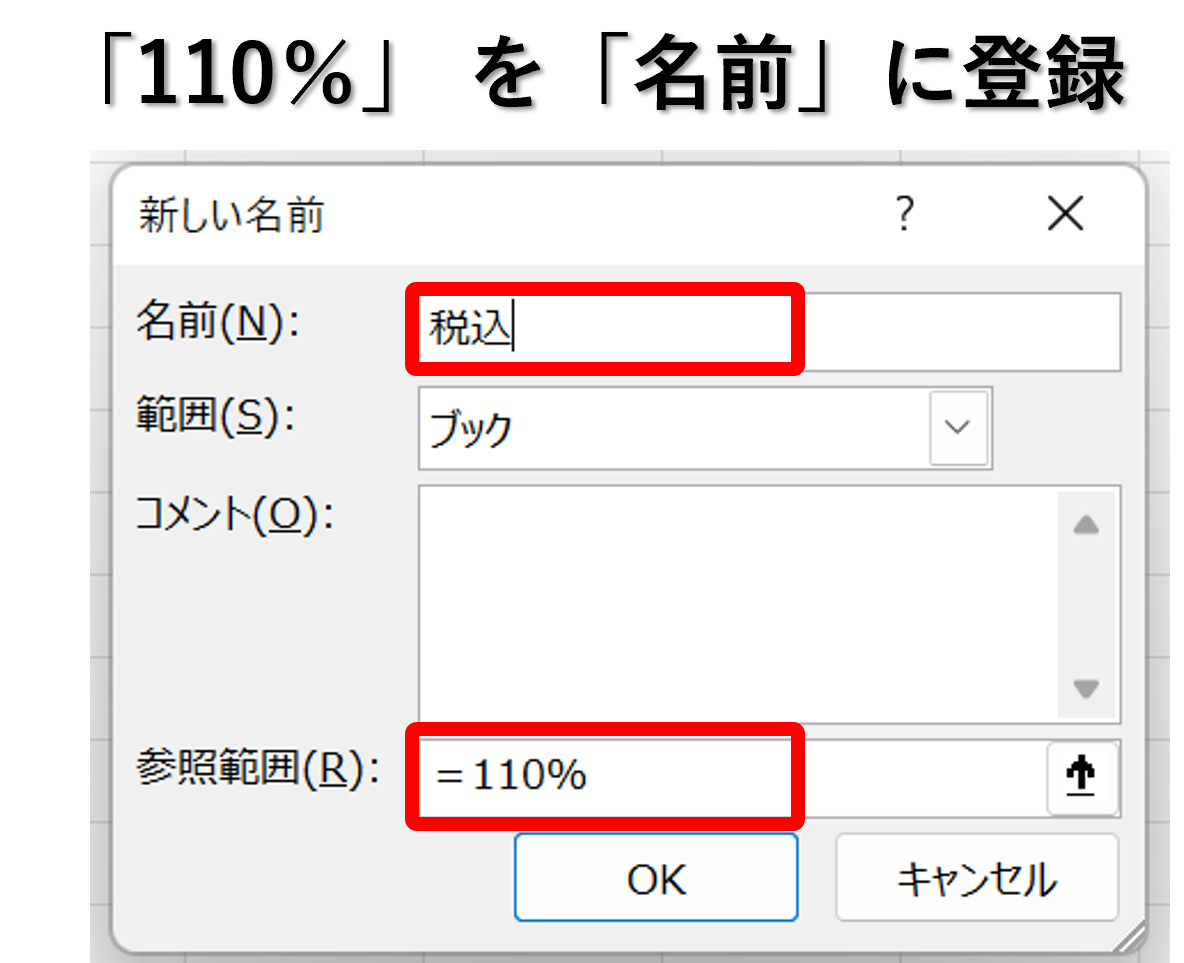Viewport: 1184px width, 963px height.
Task: Click the 参照範囲 field containing =110%
Action: pos(732,776)
